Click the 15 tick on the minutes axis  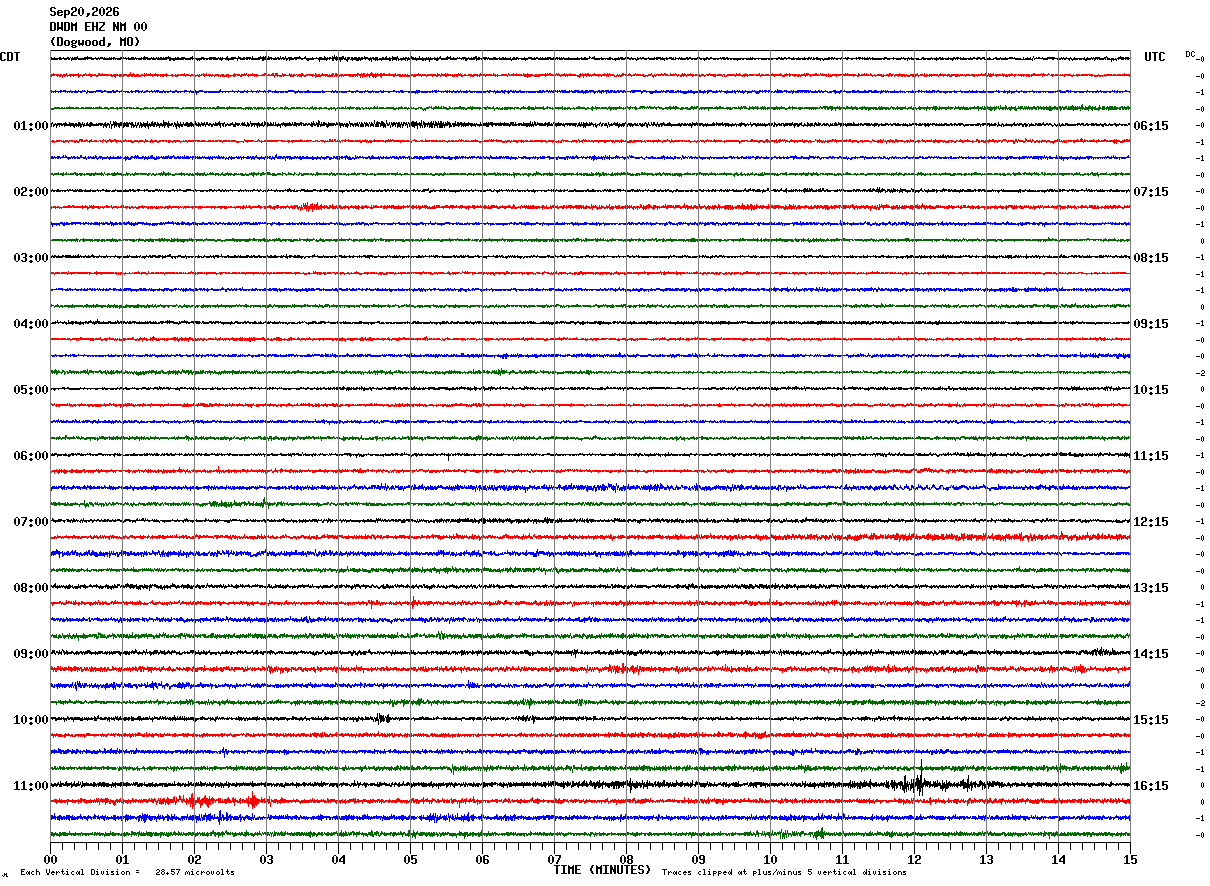point(1130,859)
